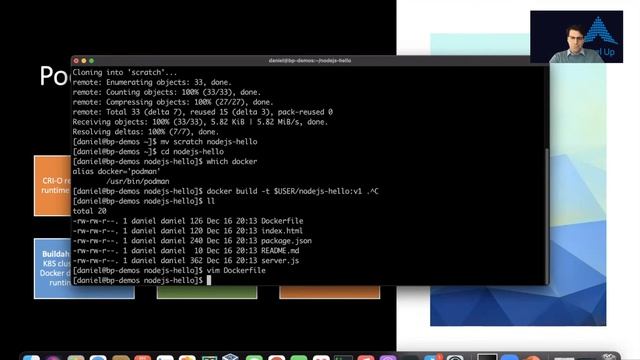The height and width of the screenshot is (360, 640).
Task: Click the 'which docker' command line
Action: pyautogui.click(x=165, y=161)
